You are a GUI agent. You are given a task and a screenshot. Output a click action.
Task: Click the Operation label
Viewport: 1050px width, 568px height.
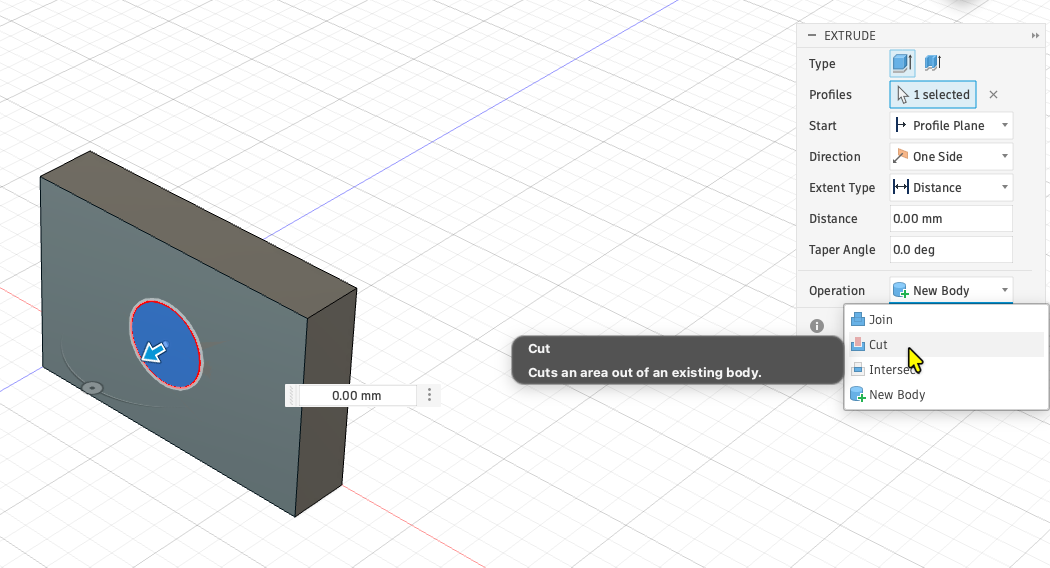[837, 291]
